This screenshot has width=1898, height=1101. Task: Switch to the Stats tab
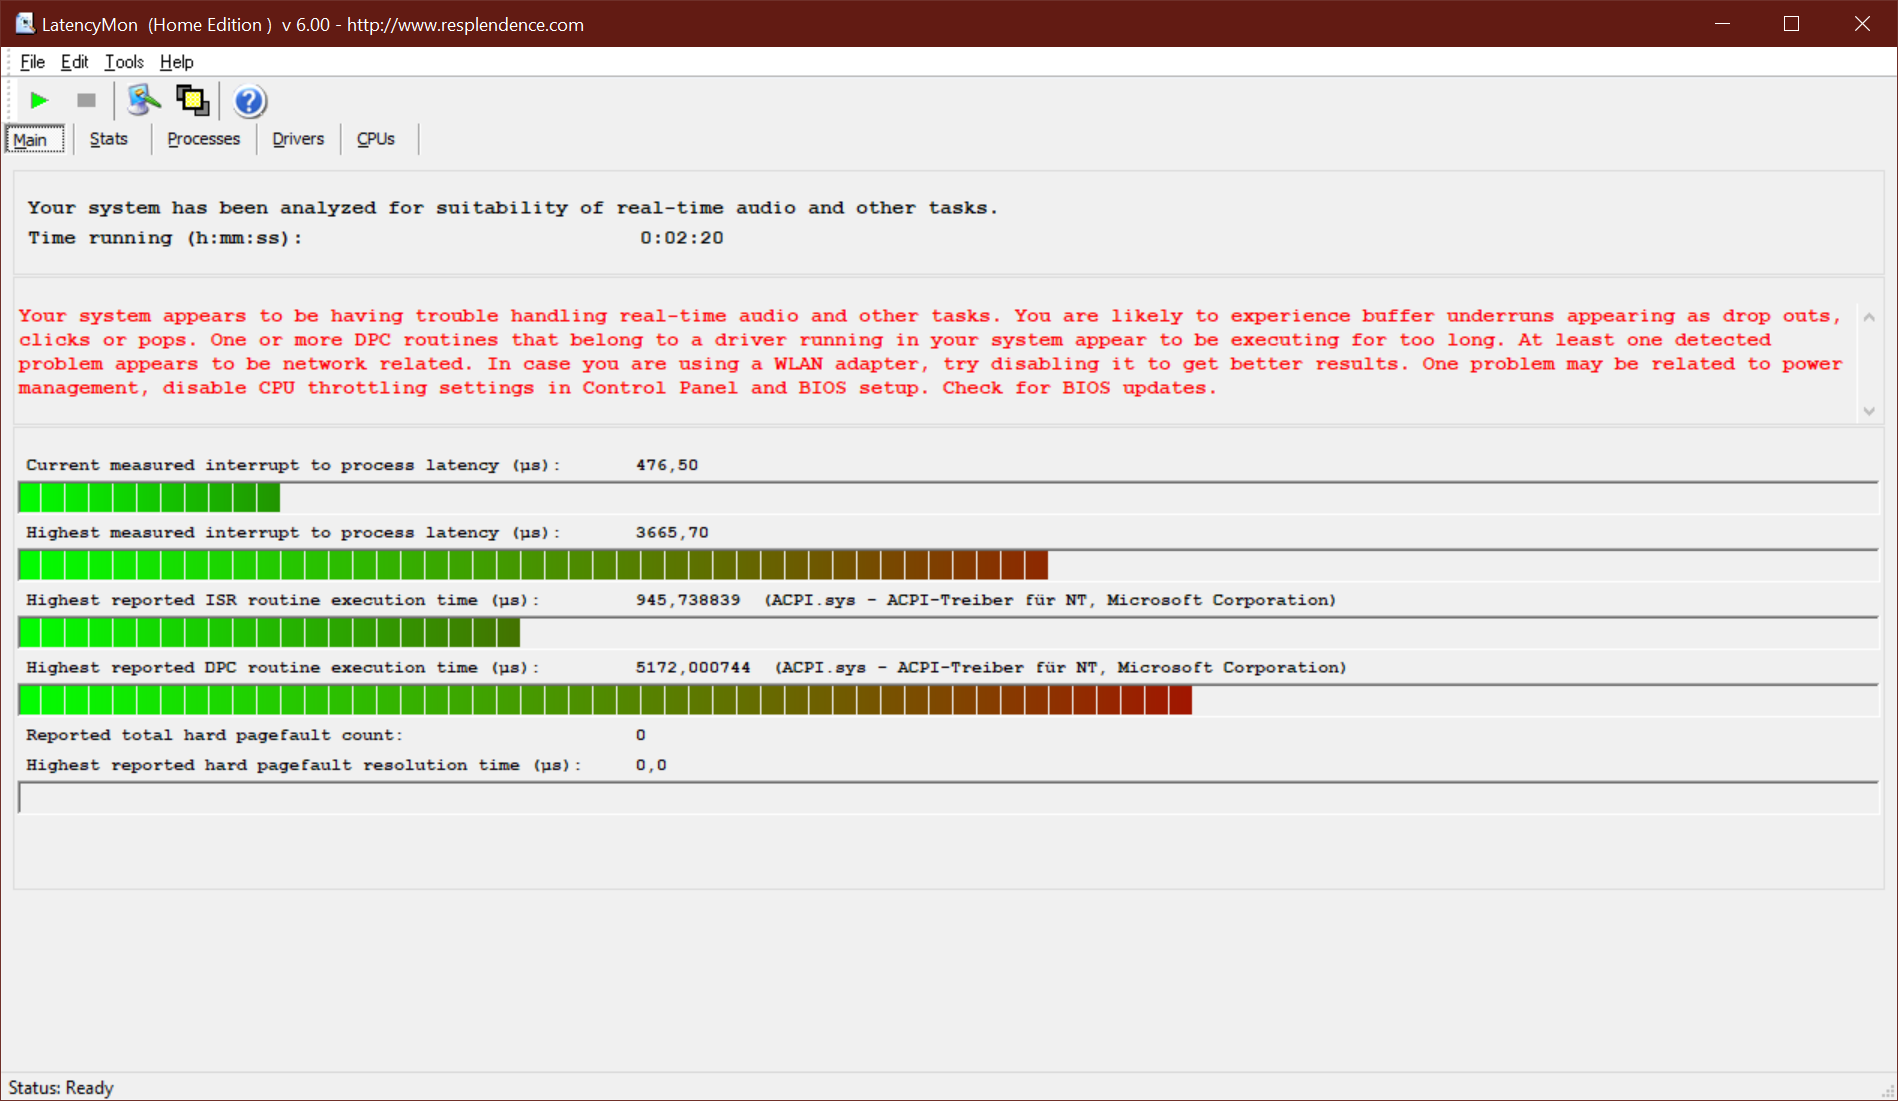(x=108, y=139)
